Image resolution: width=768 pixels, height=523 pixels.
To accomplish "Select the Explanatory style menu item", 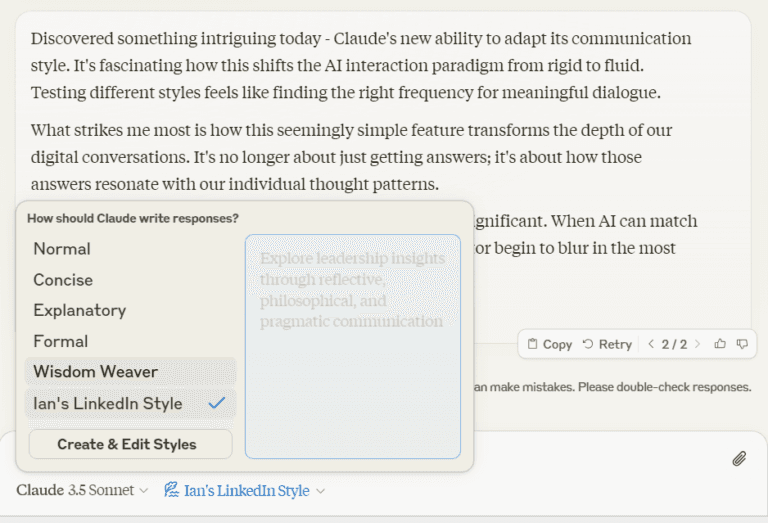I will click(x=79, y=310).
